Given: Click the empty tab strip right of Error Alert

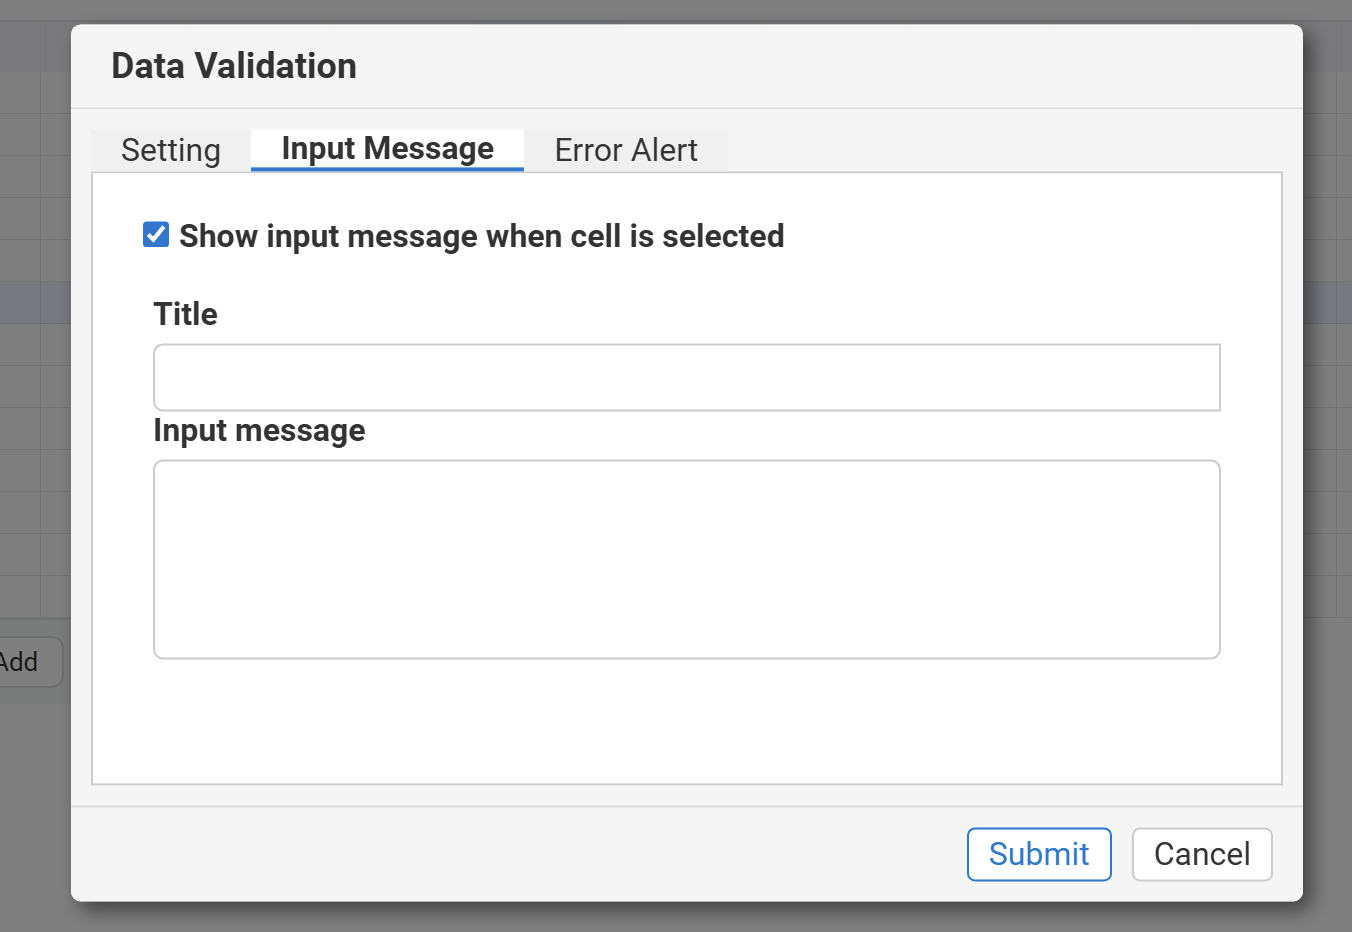Looking at the screenshot, I should coord(1000,150).
